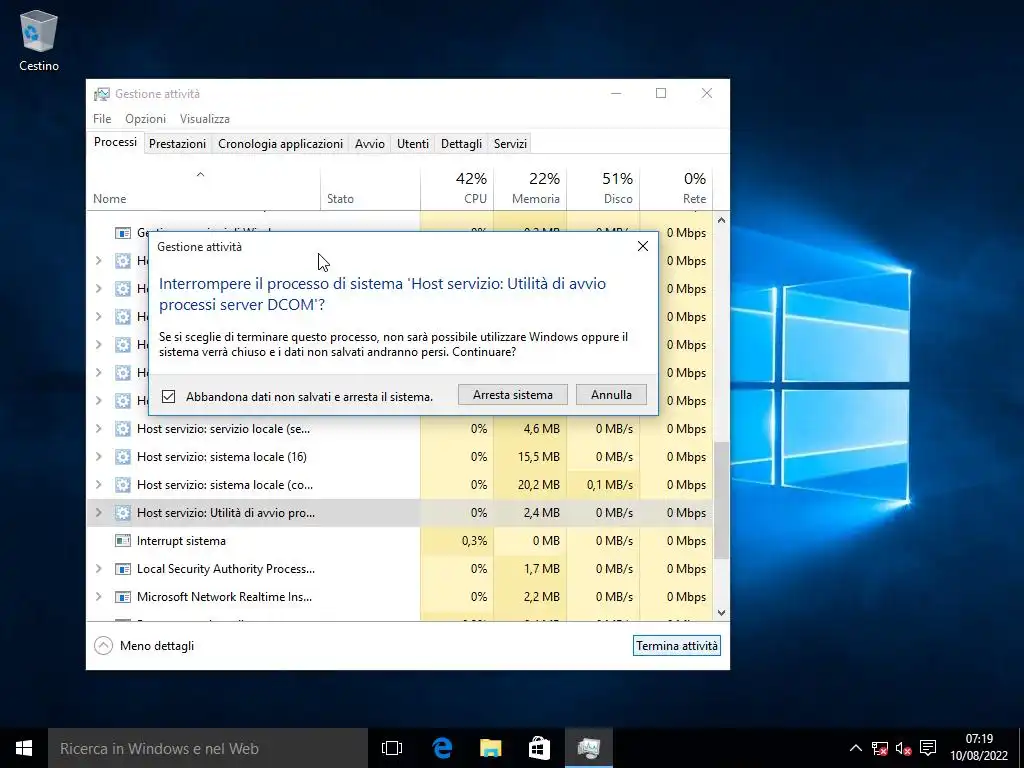Screen dimensions: 1024x768
Task: Click the volume muted tray icon
Action: coord(904,748)
